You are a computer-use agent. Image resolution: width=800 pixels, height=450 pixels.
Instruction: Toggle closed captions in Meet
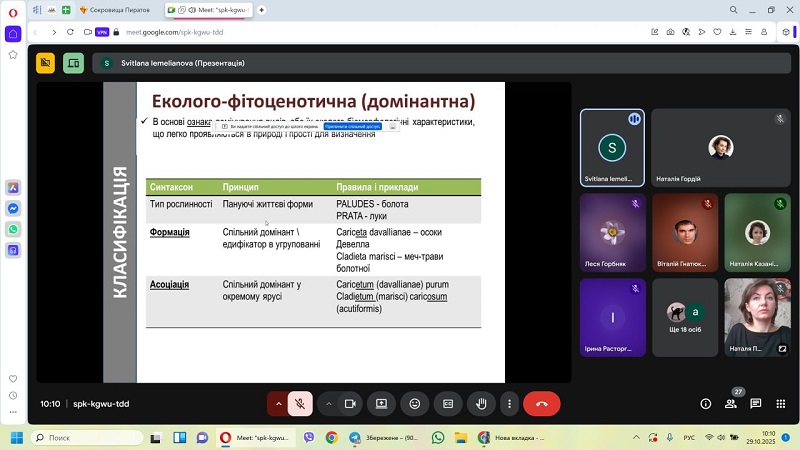coord(448,404)
